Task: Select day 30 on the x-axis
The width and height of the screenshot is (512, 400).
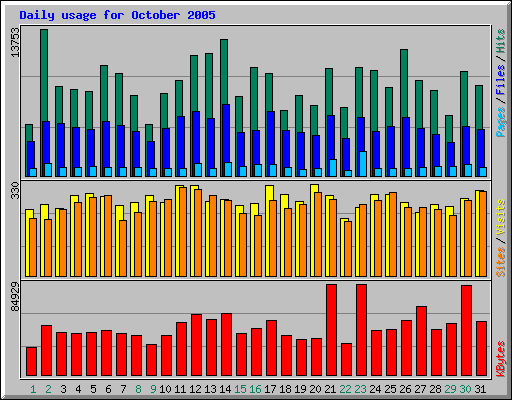Action: click(x=465, y=389)
